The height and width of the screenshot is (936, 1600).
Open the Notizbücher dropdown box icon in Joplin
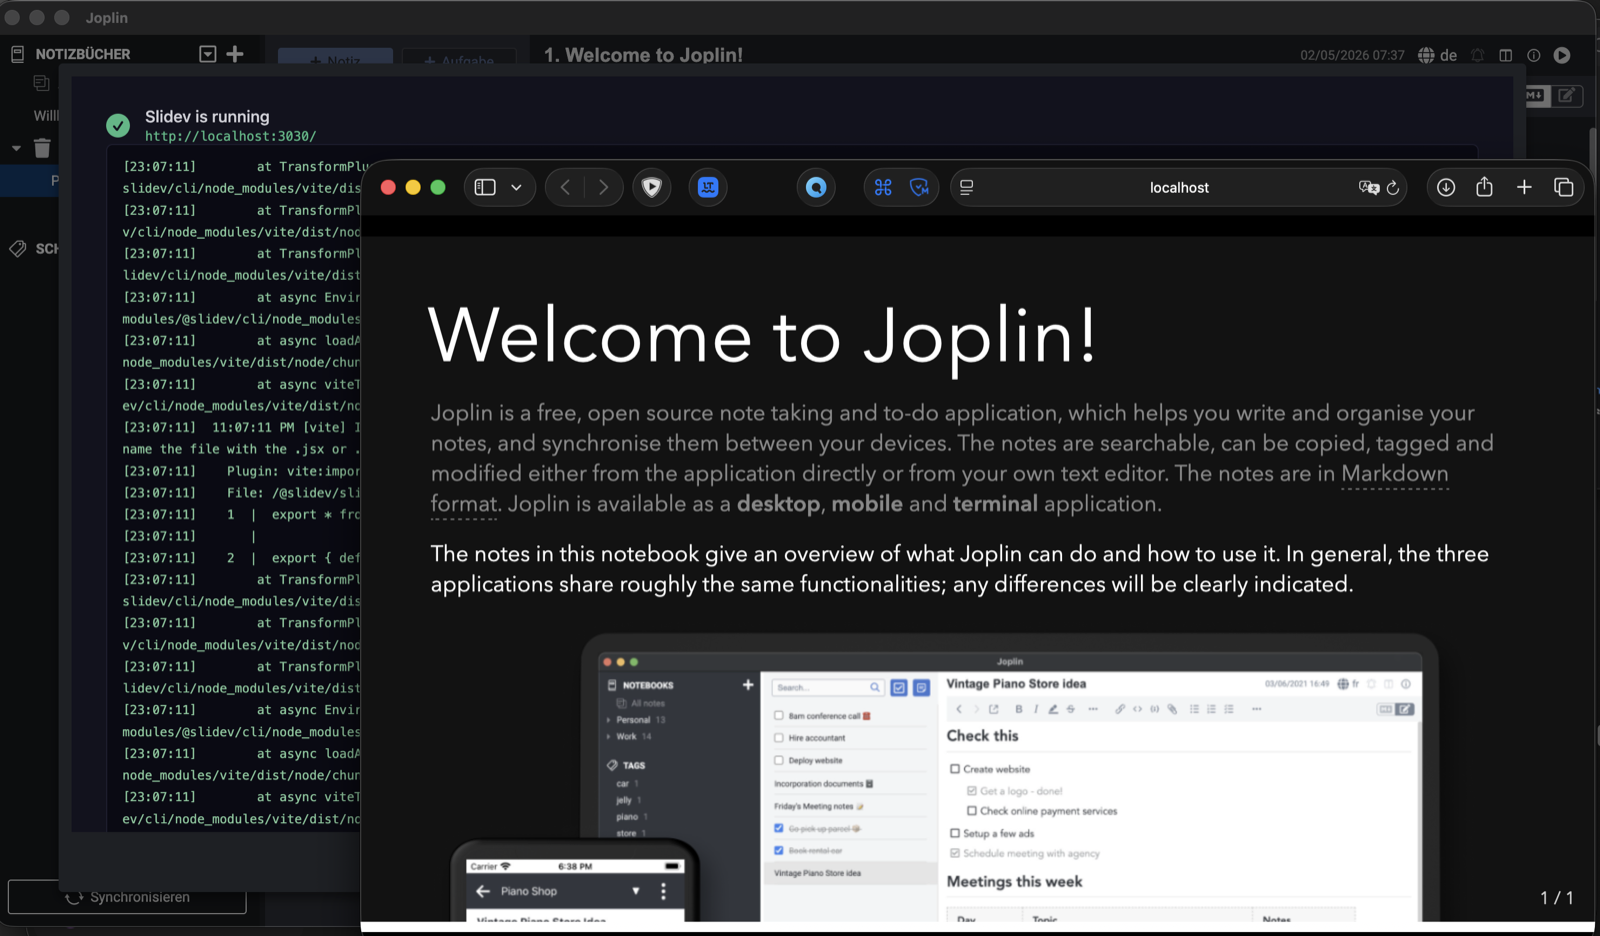(x=207, y=54)
